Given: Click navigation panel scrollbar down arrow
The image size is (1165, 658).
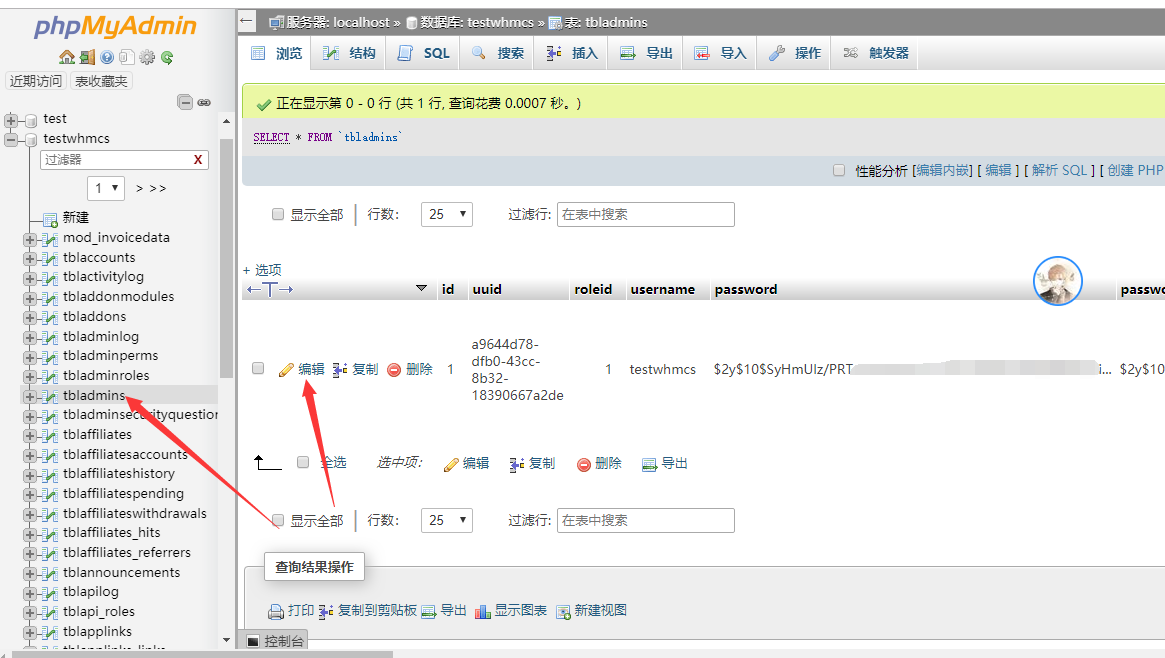Looking at the screenshot, I should point(227,640).
